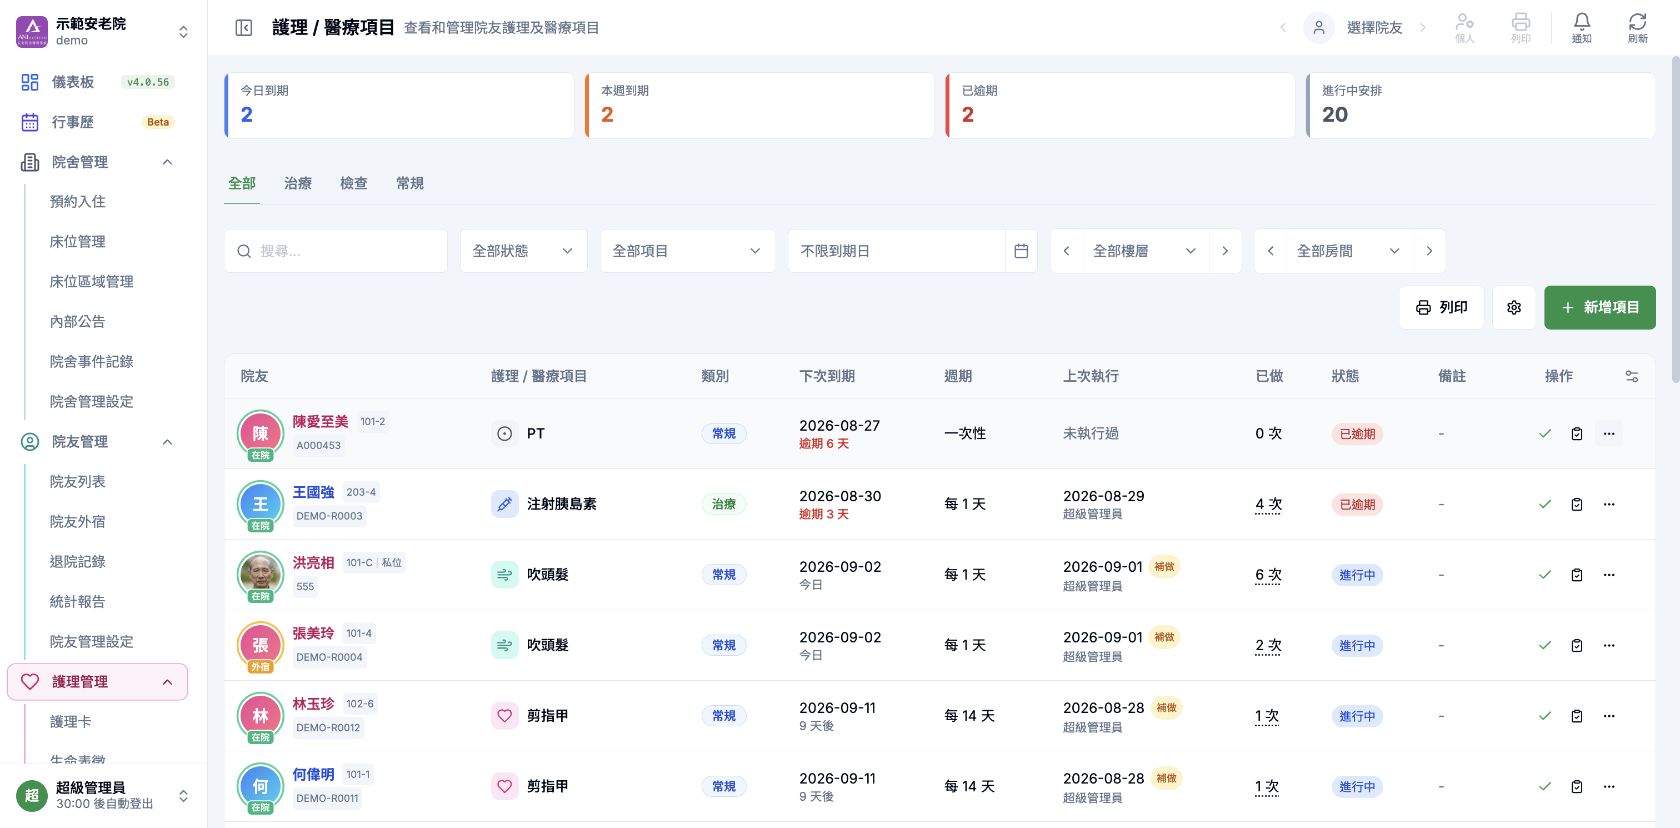Click 4 次 done count for 王國強
The height and width of the screenshot is (828, 1680).
[1268, 504]
